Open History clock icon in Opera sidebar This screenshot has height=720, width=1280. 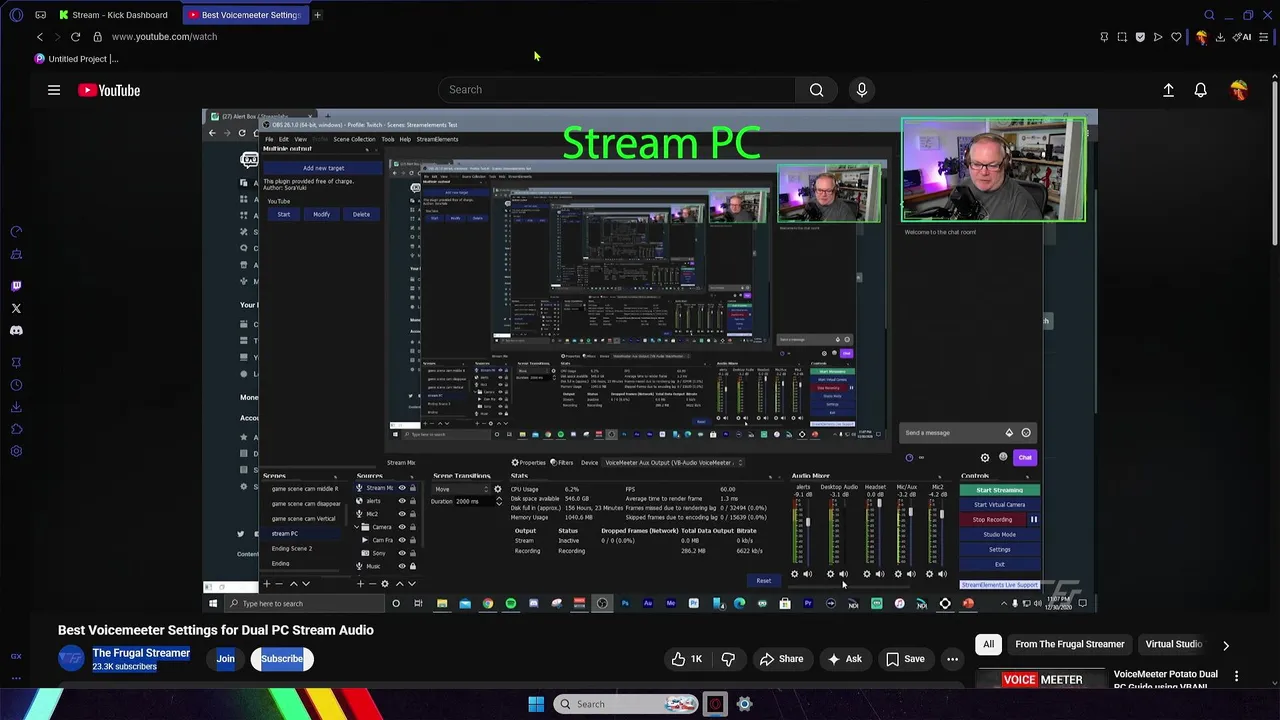coord(16,385)
